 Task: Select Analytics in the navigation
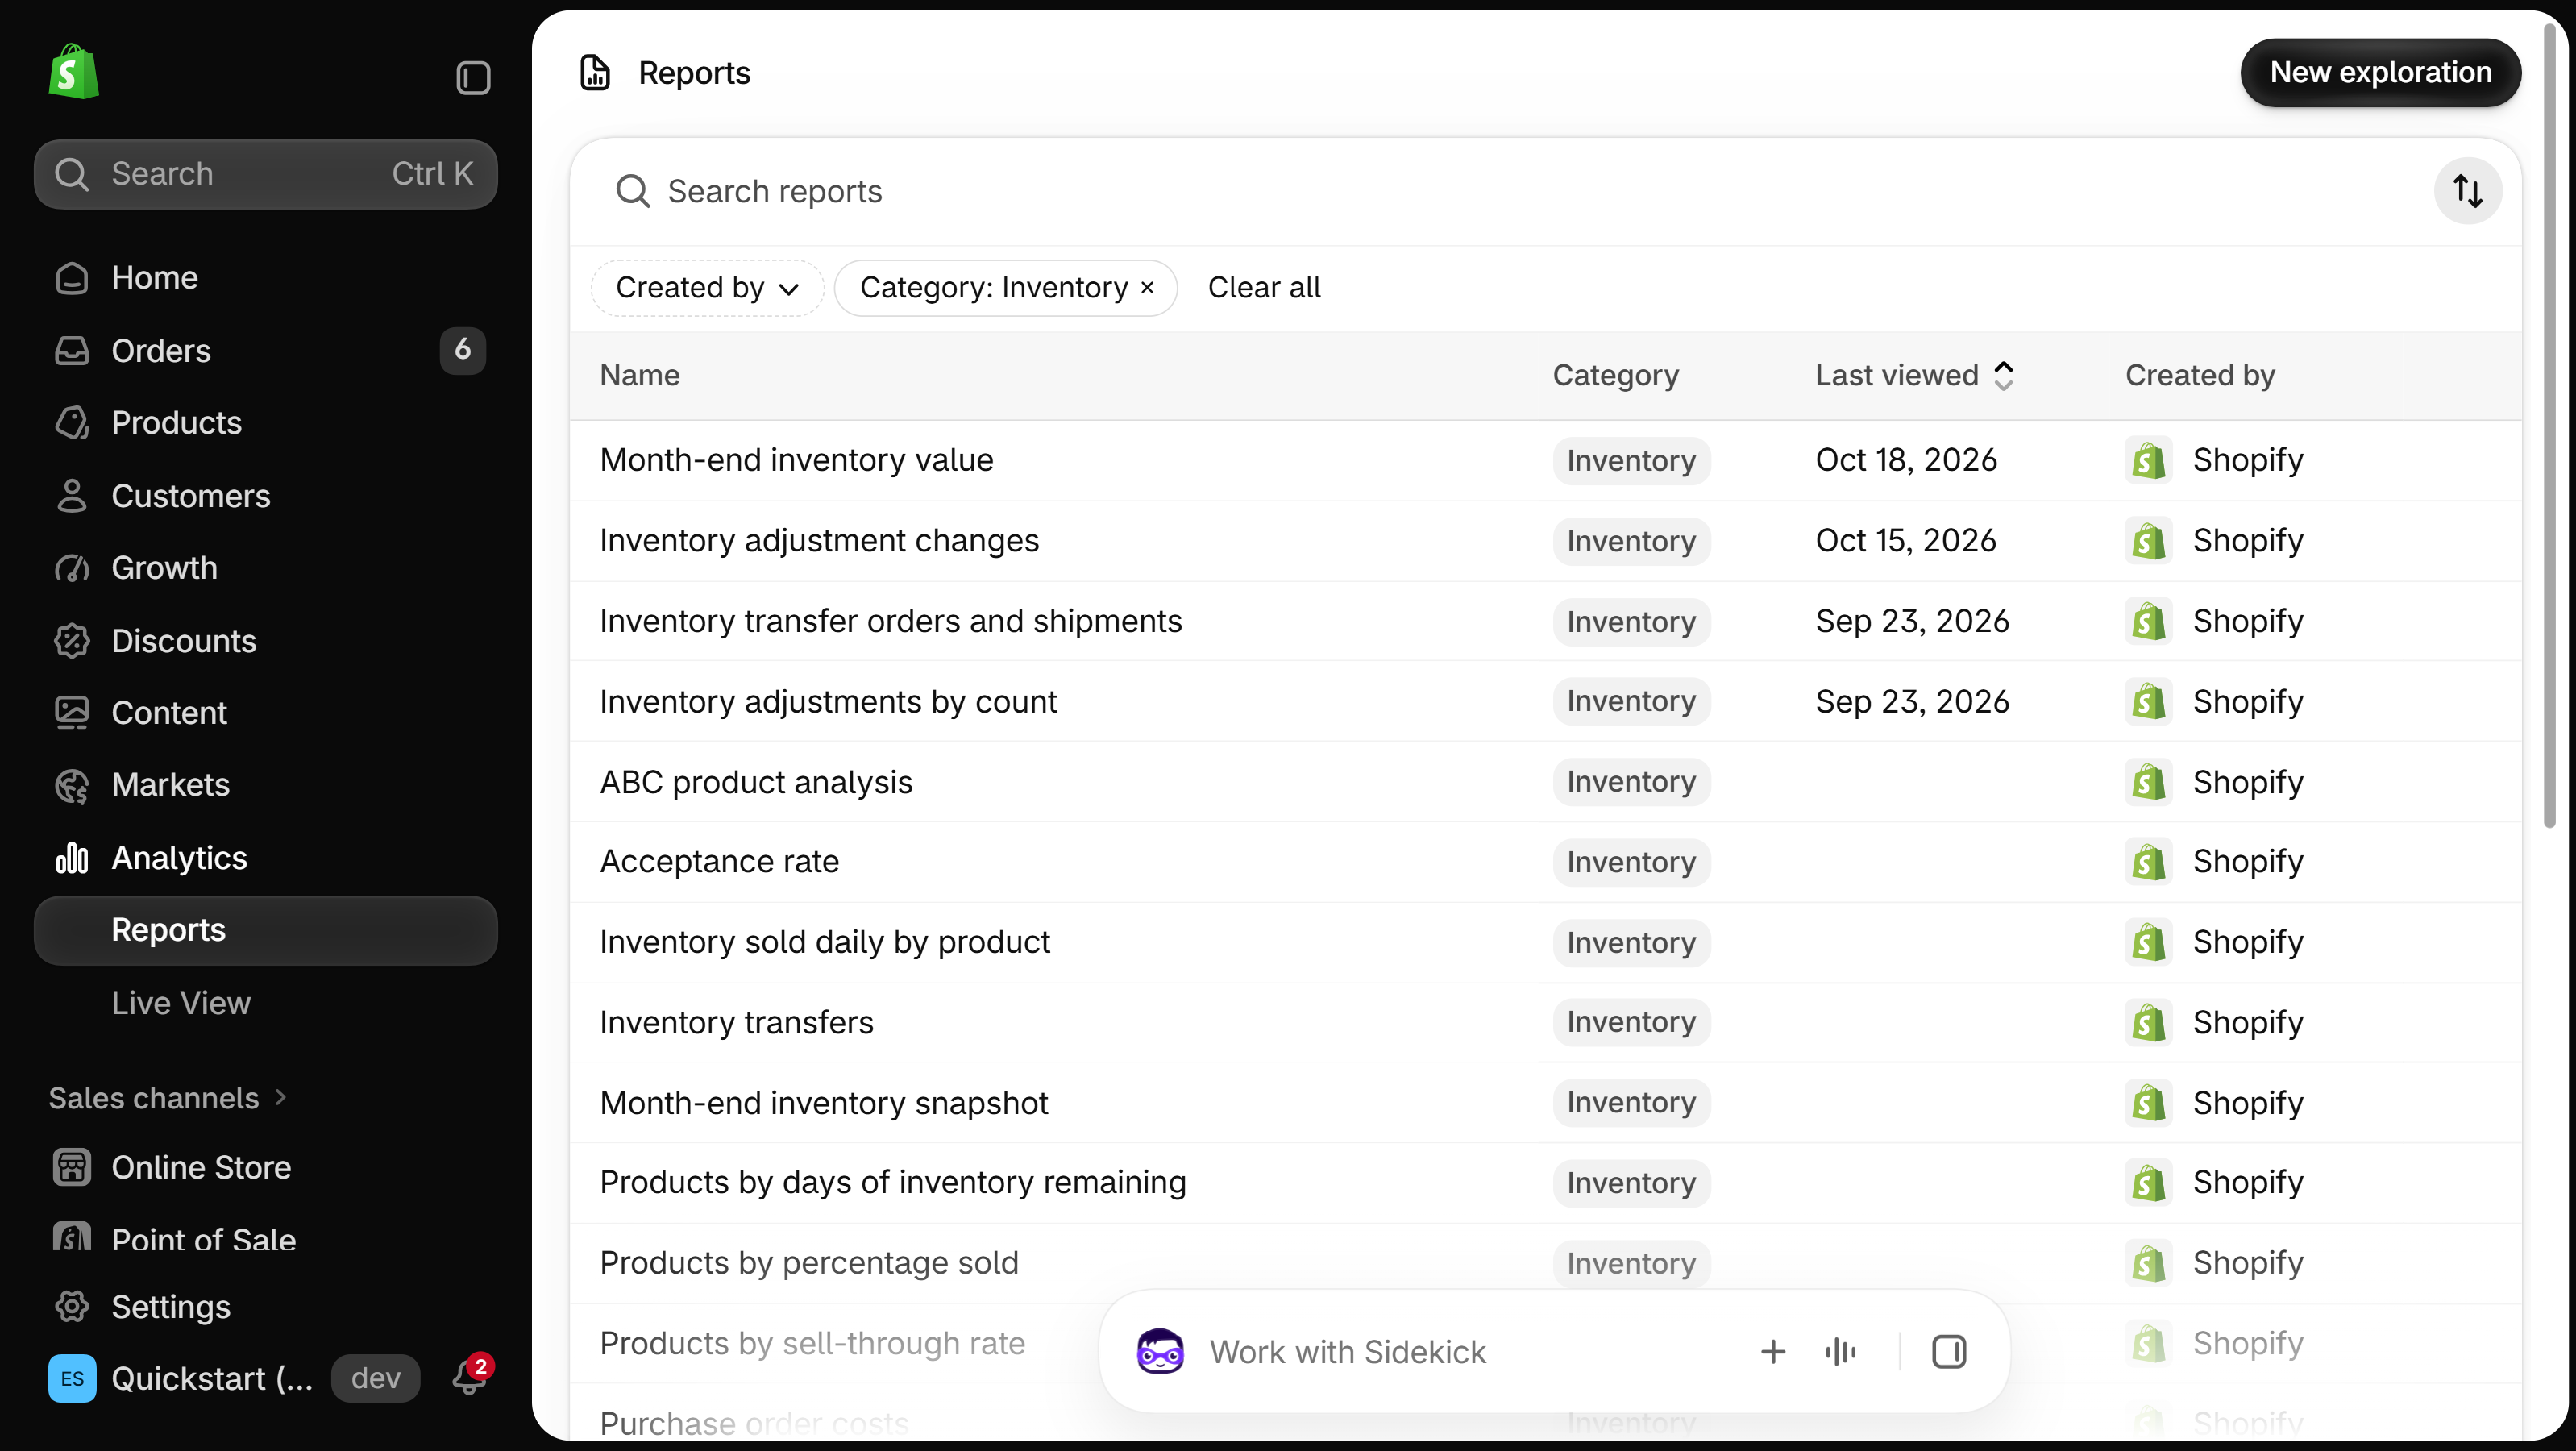pyautogui.click(x=179, y=858)
